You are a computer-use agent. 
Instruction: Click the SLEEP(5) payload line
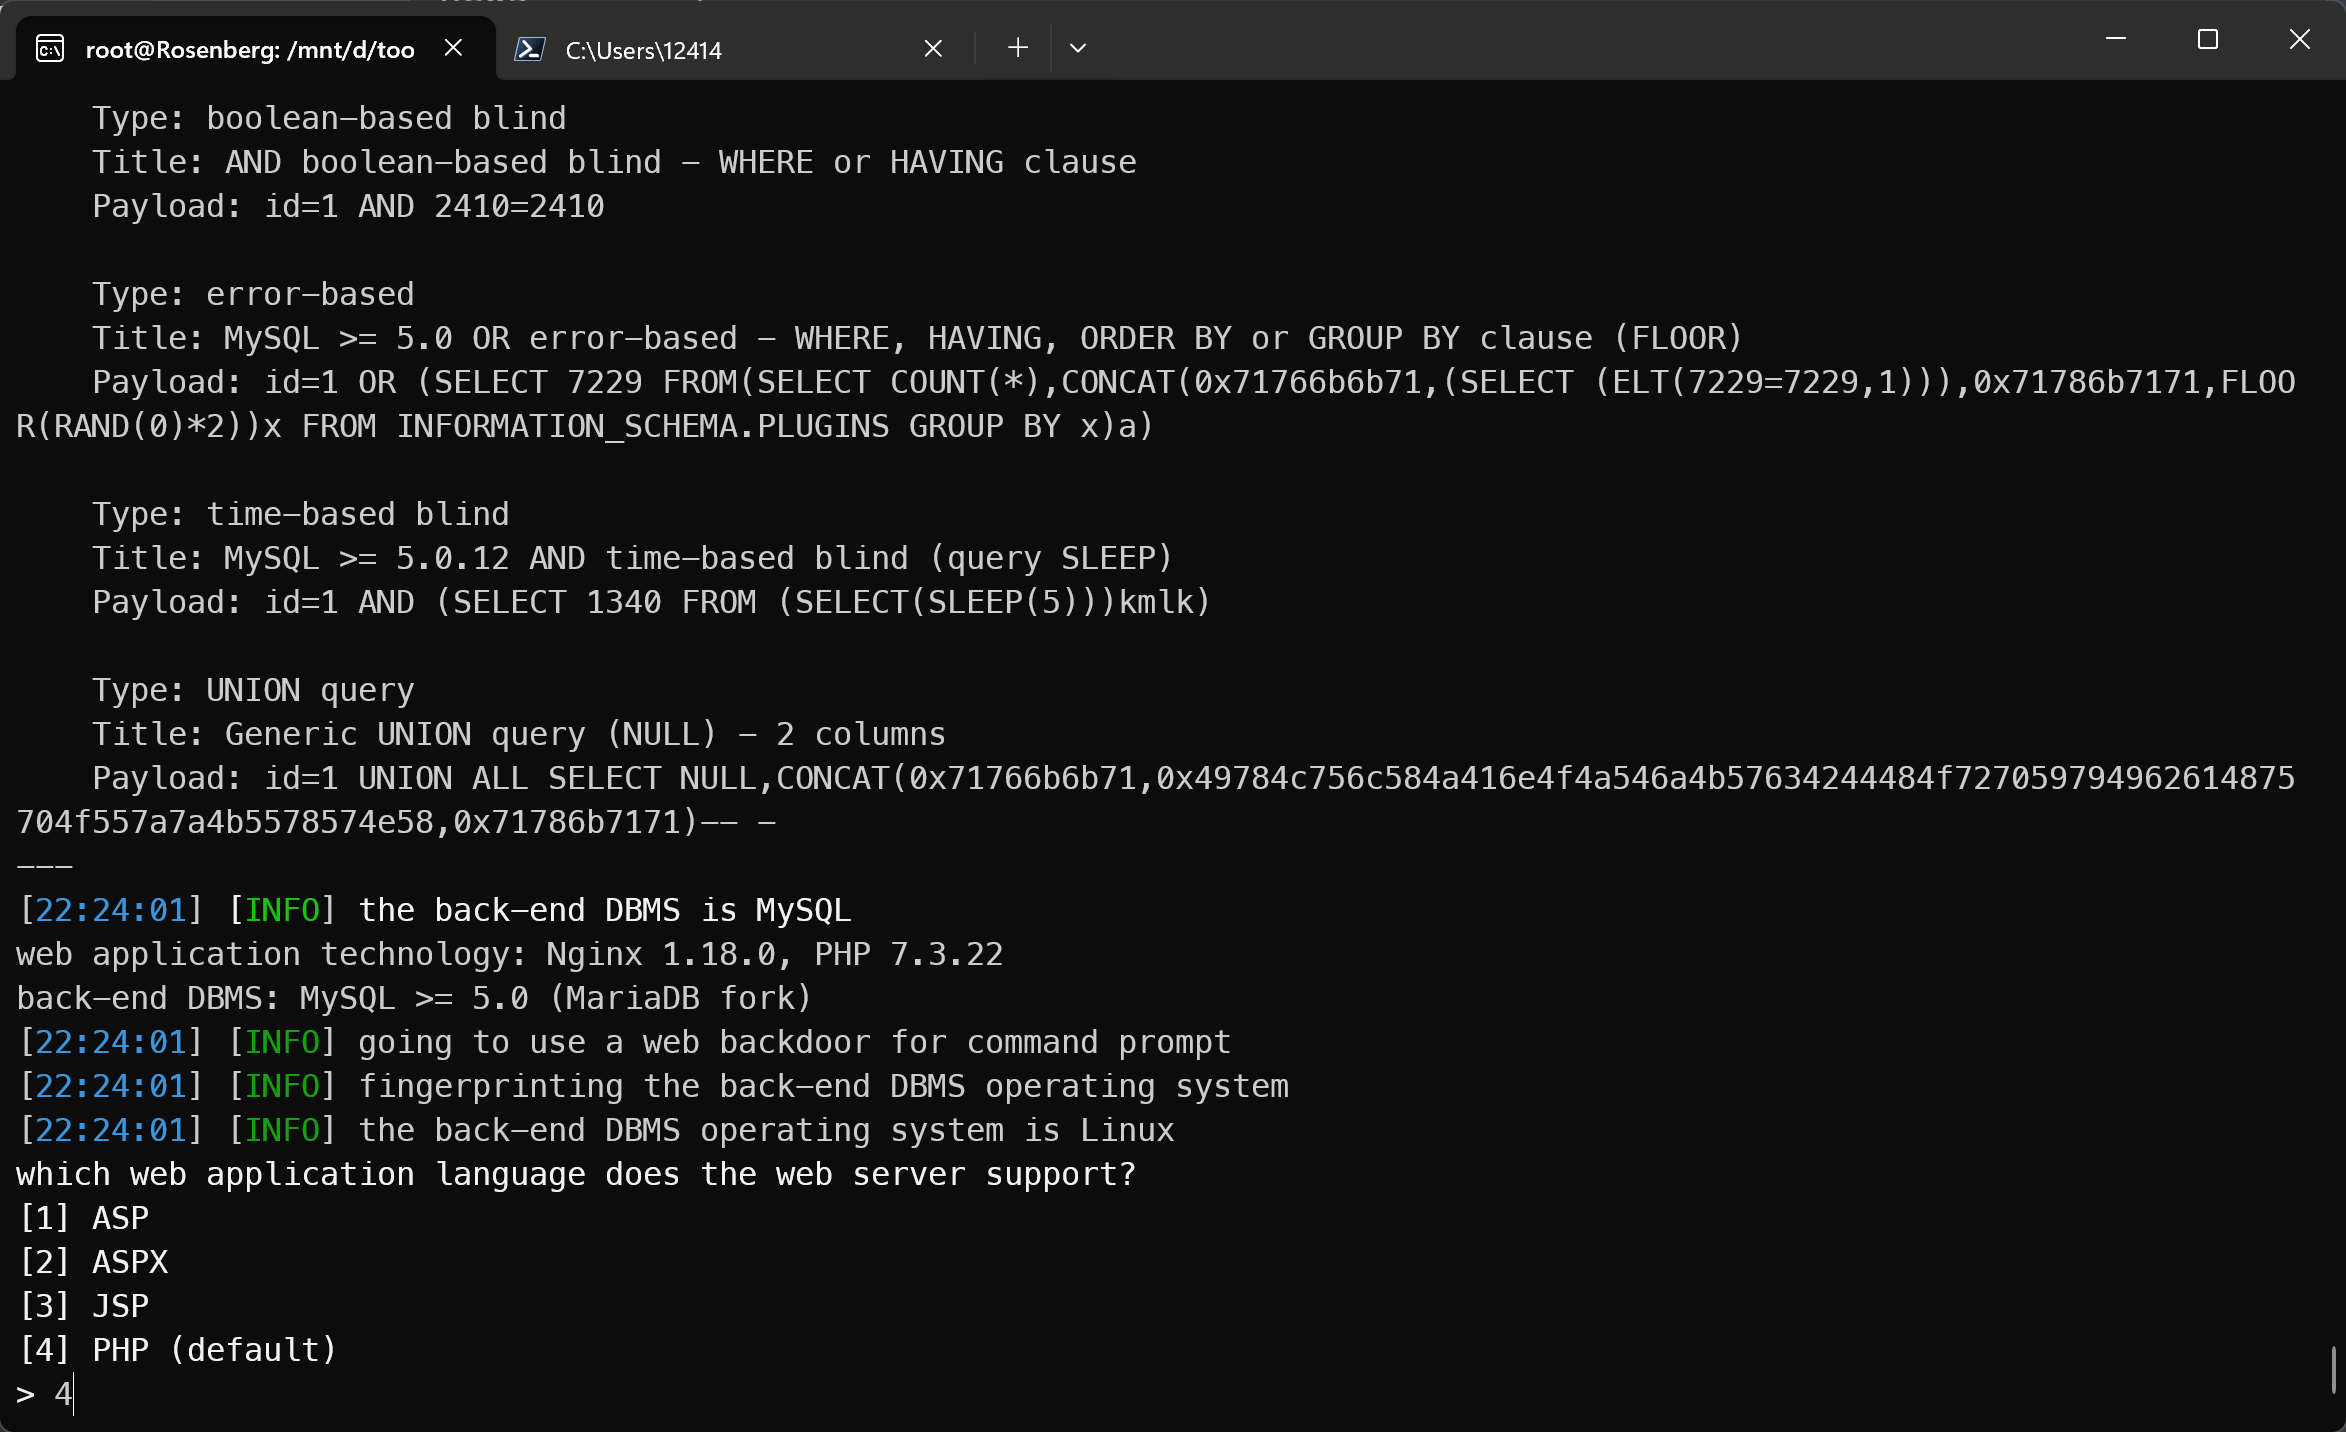click(x=651, y=601)
